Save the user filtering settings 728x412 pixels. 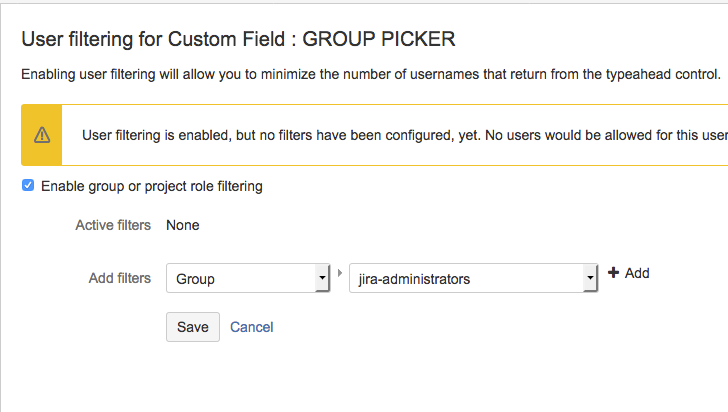[x=193, y=327]
